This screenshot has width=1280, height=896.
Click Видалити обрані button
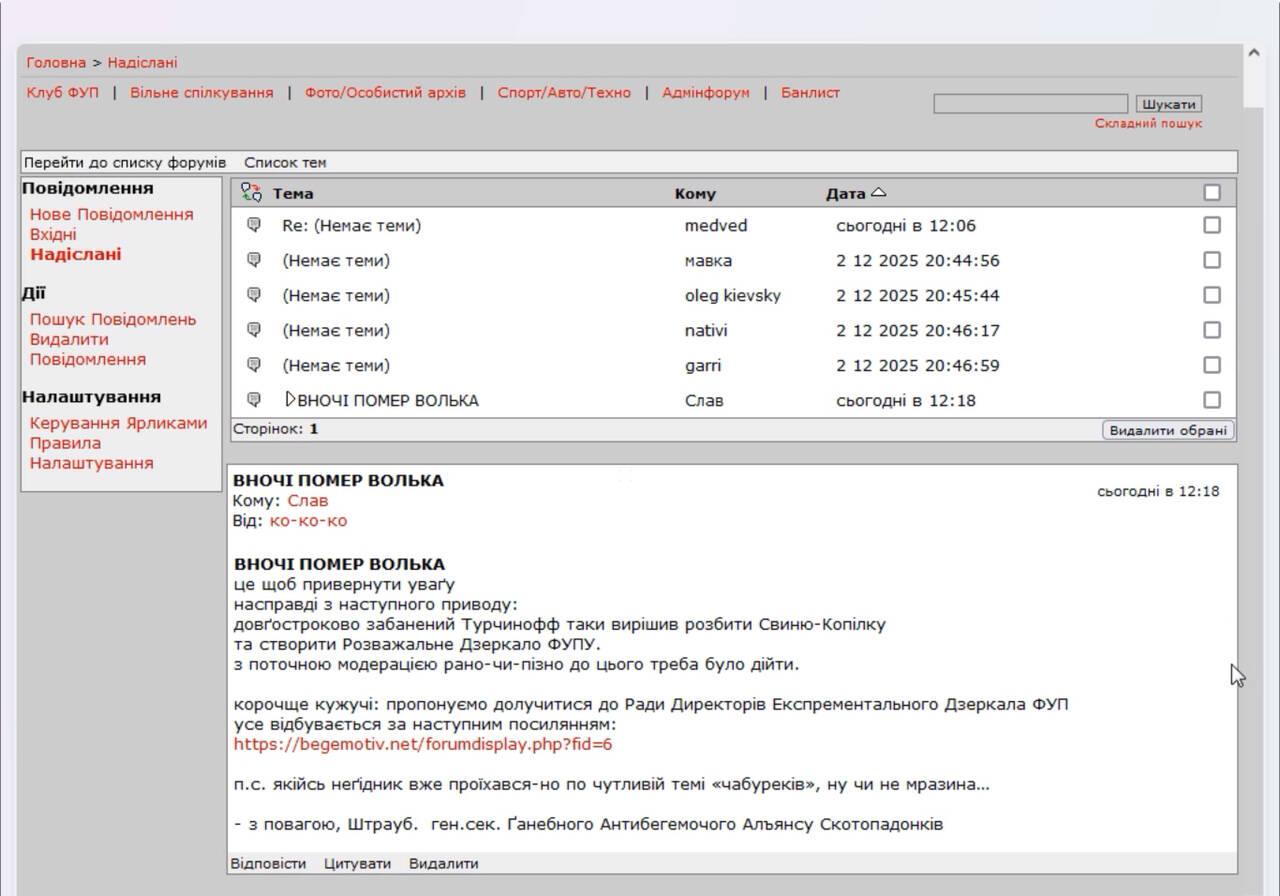point(1168,430)
